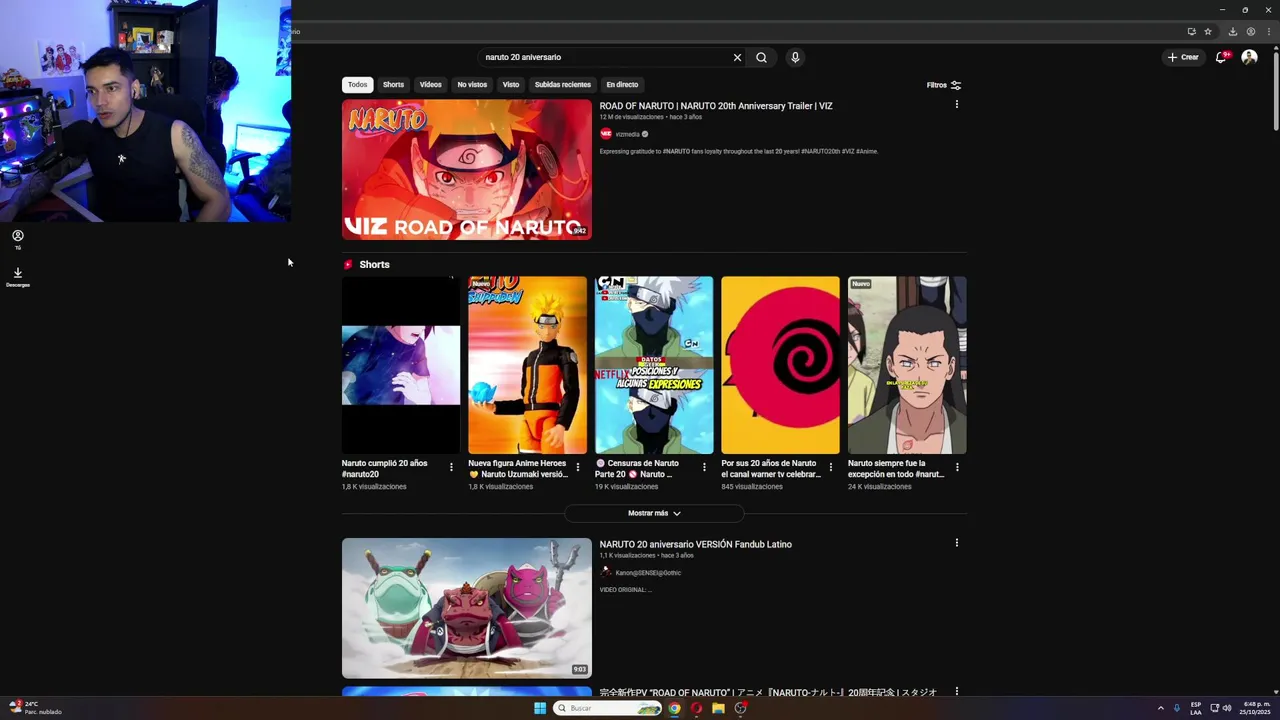Open the Chrome downloads icon
Image resolution: width=1280 pixels, height=720 pixels.
[x=1233, y=31]
